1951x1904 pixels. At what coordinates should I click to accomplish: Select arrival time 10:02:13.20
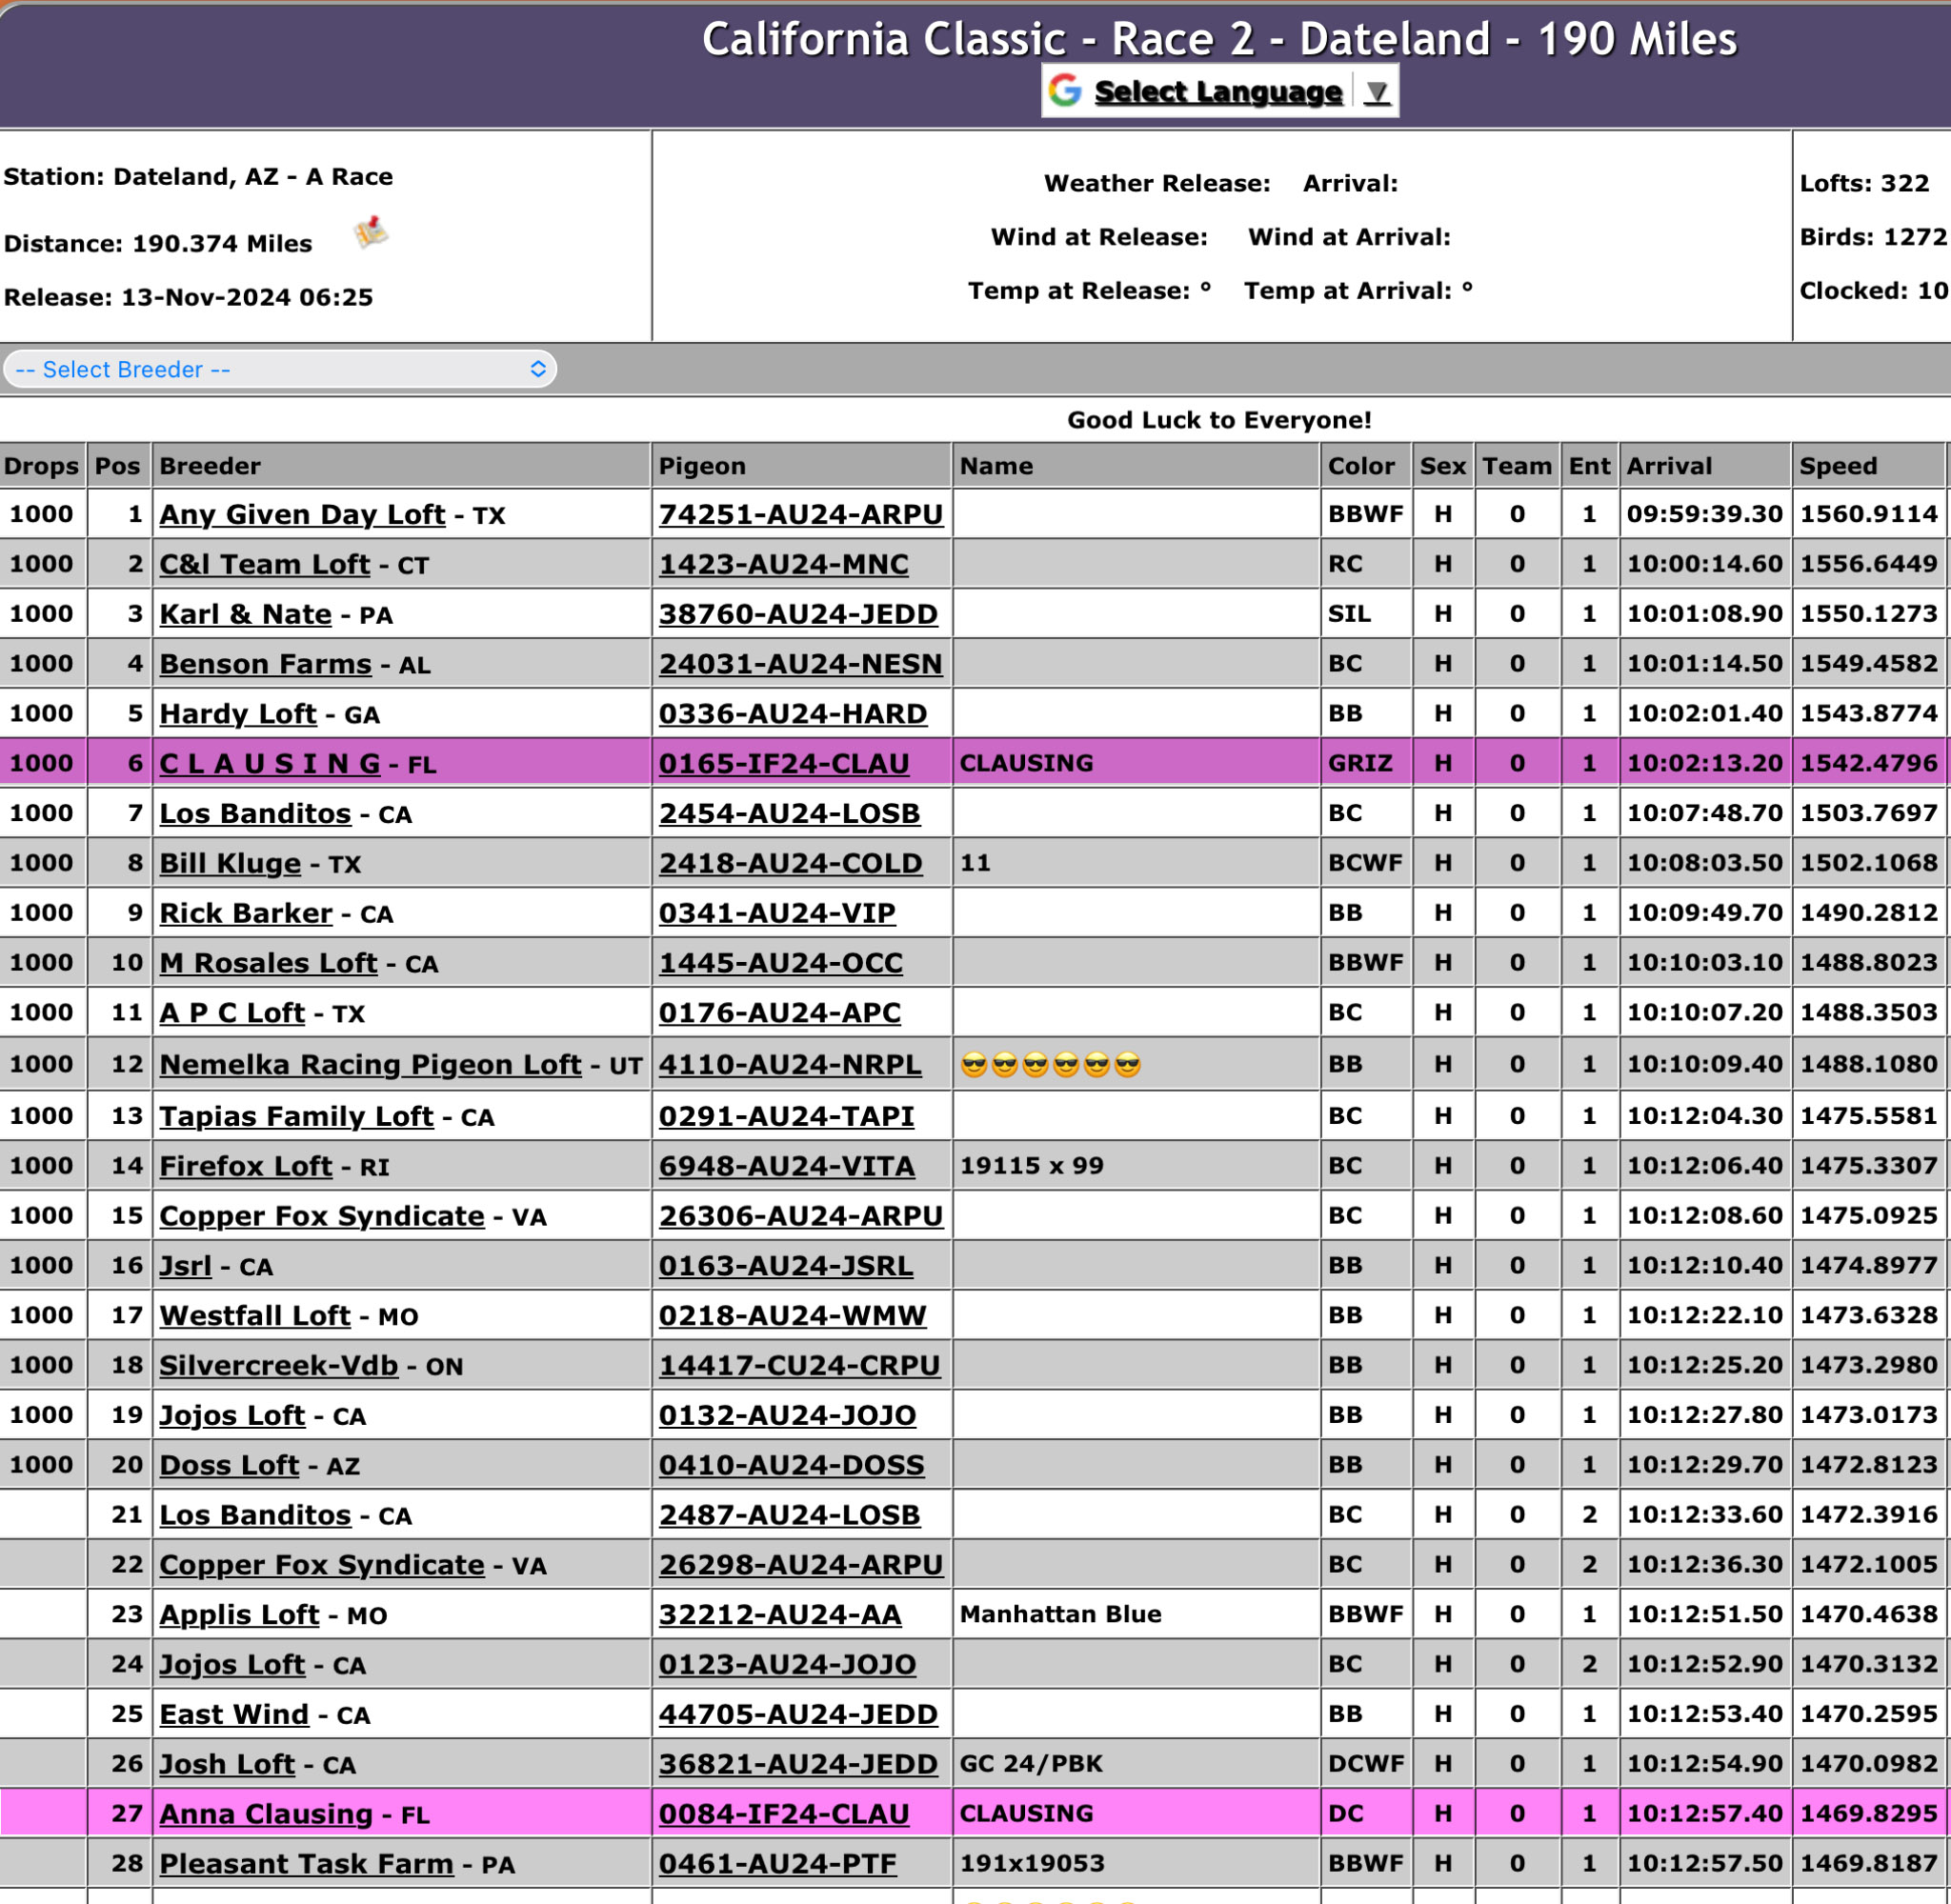click(1705, 763)
